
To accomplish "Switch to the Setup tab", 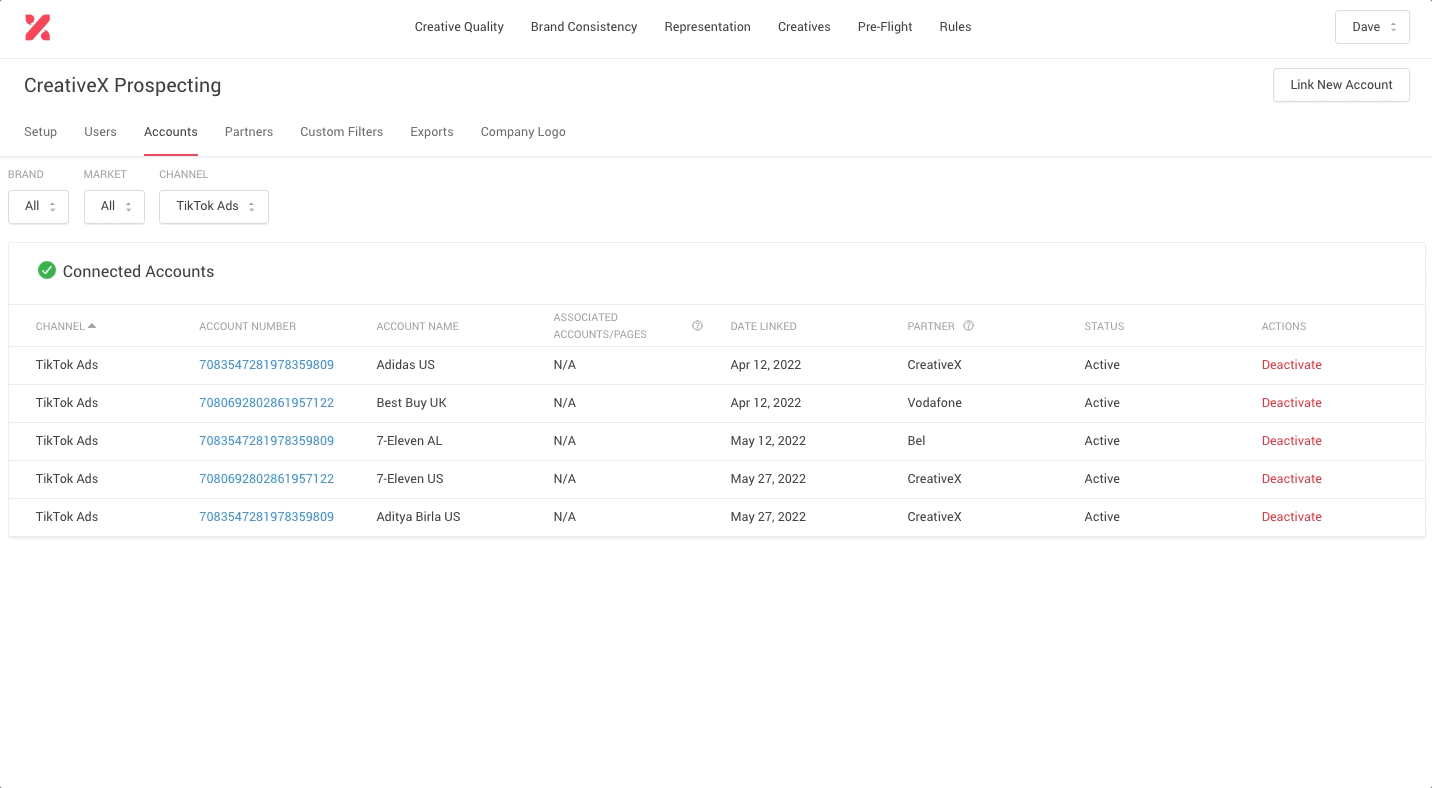I will click(x=40, y=132).
